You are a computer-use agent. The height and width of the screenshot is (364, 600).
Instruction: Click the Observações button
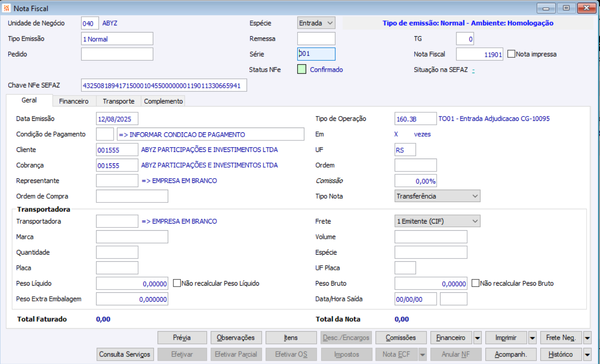tap(236, 338)
